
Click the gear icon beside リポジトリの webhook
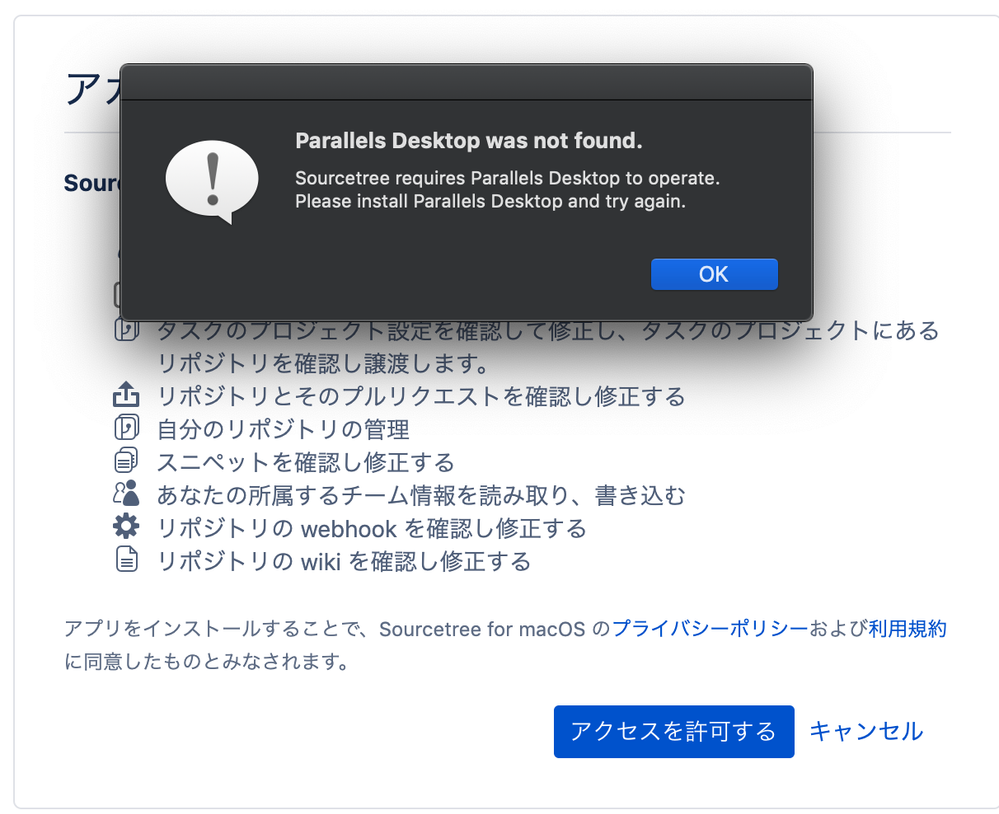point(126,527)
